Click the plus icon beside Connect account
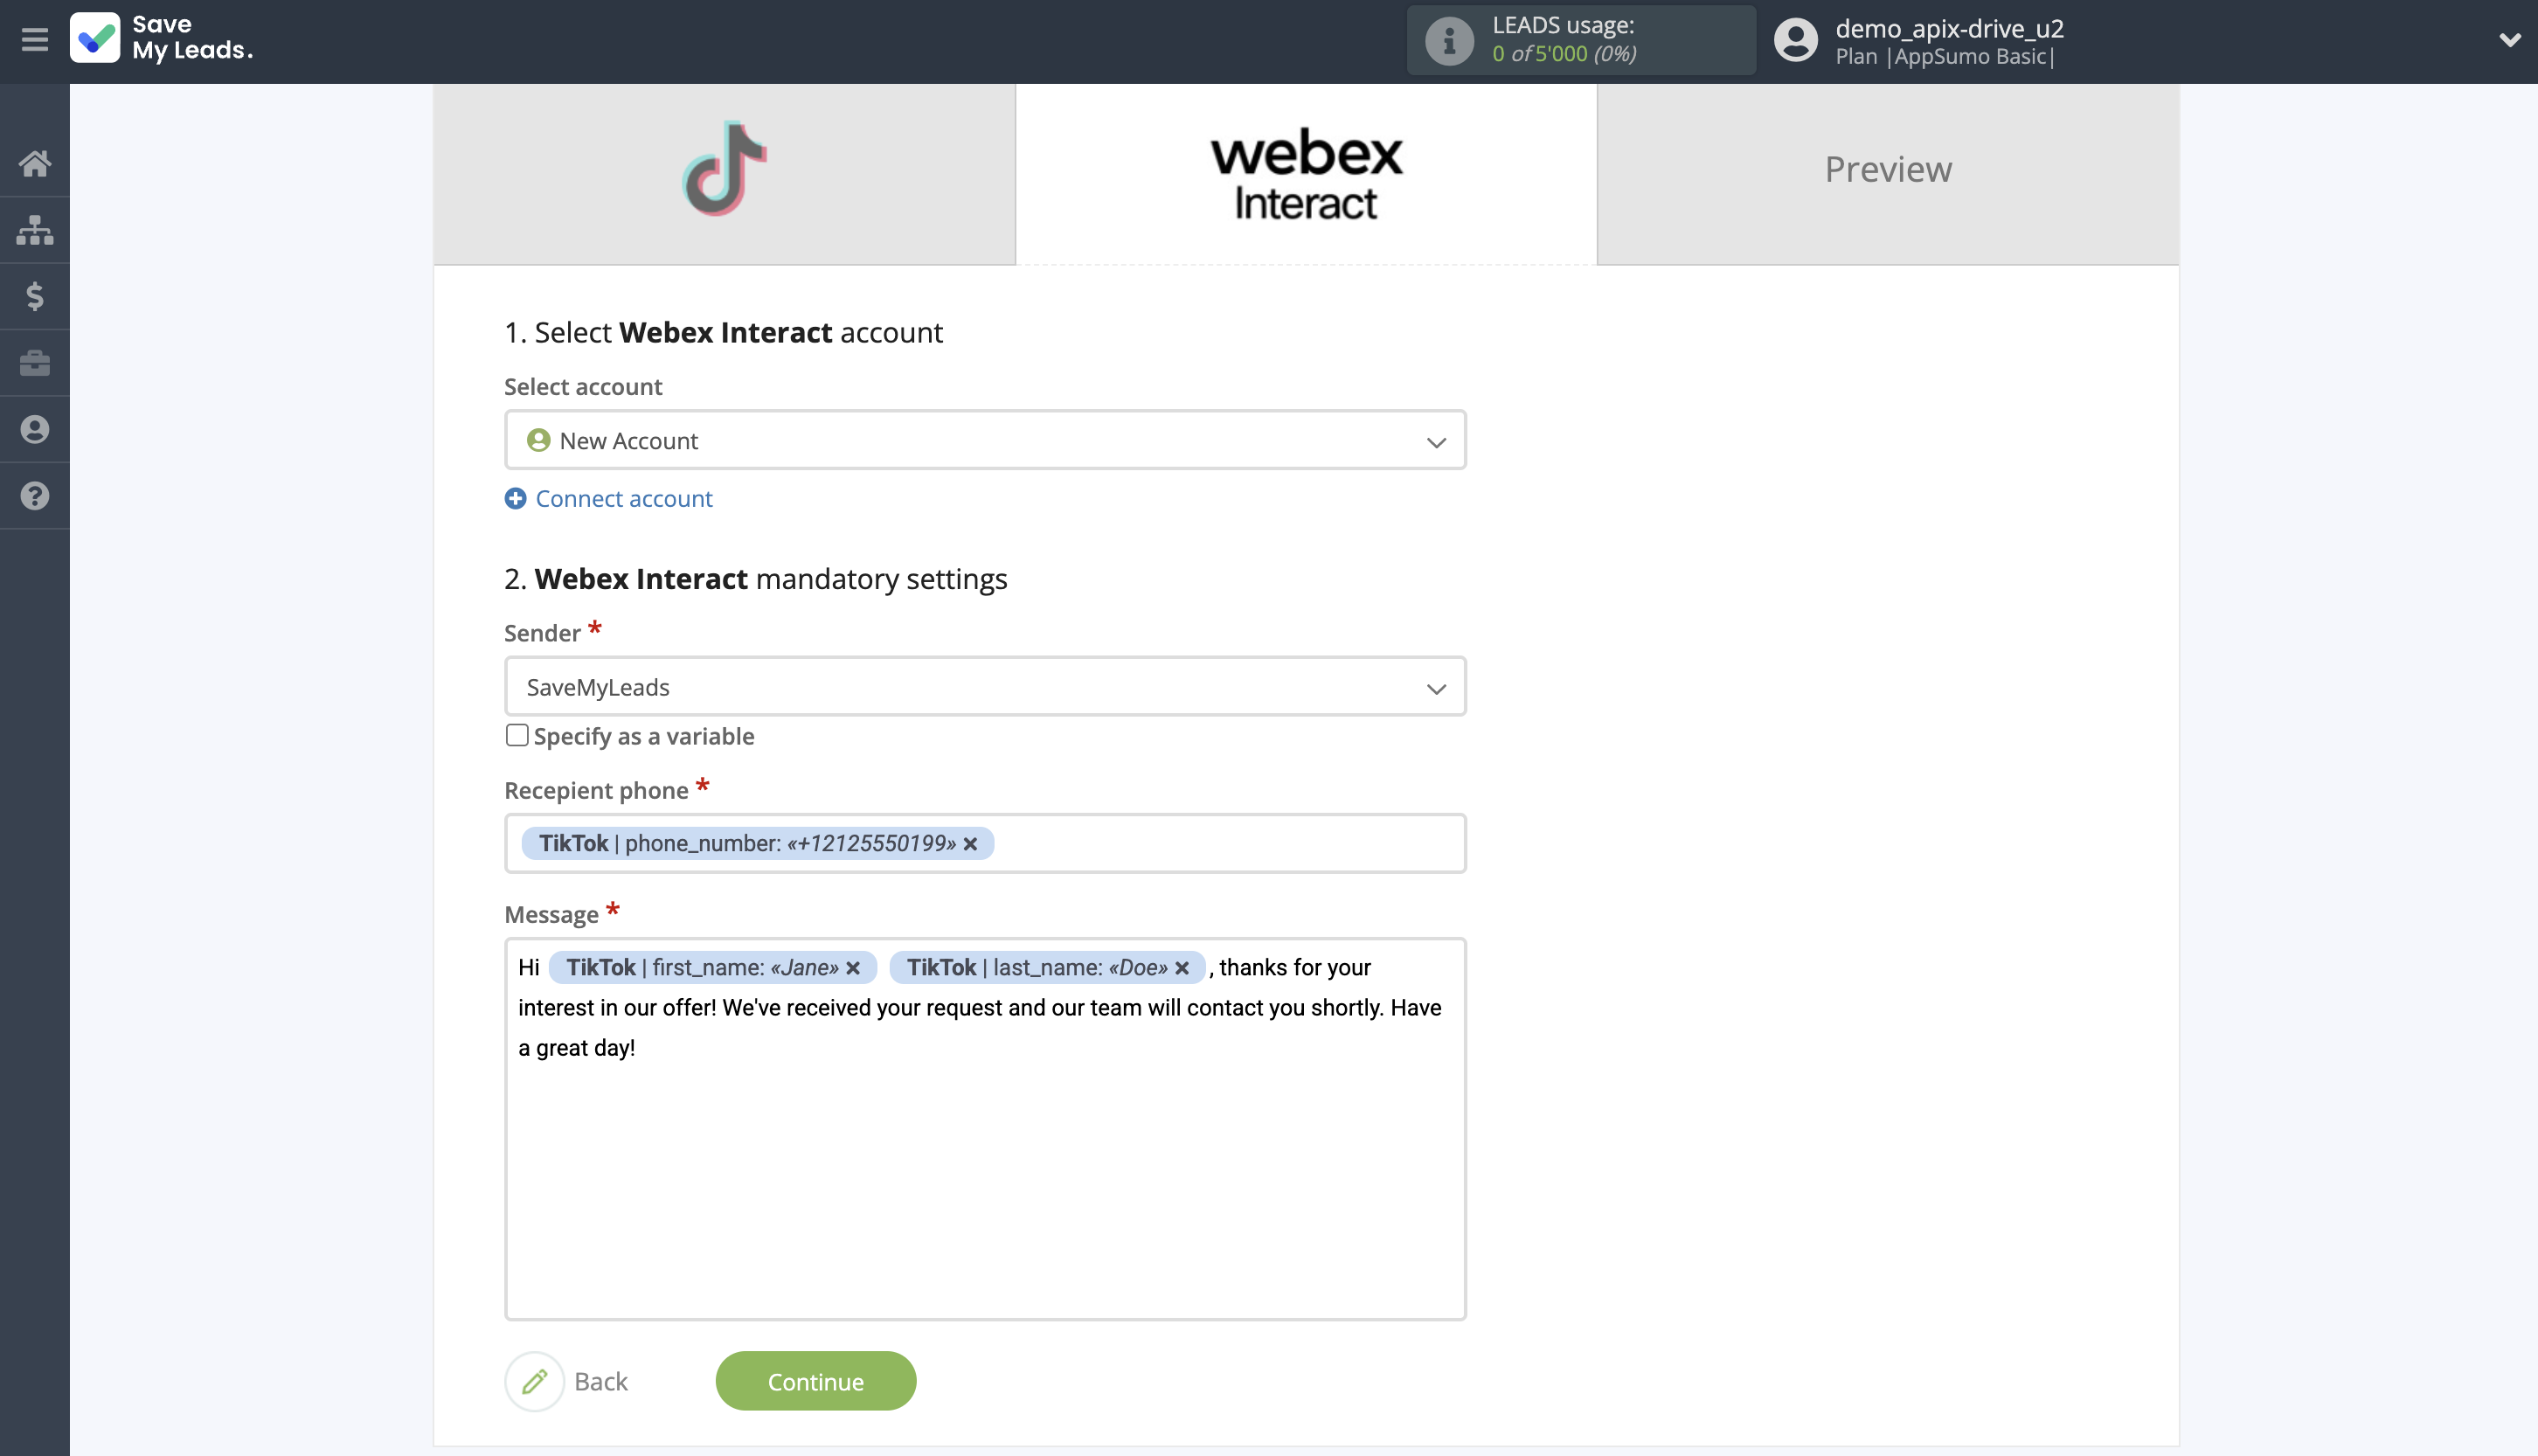2538x1456 pixels. (515, 498)
